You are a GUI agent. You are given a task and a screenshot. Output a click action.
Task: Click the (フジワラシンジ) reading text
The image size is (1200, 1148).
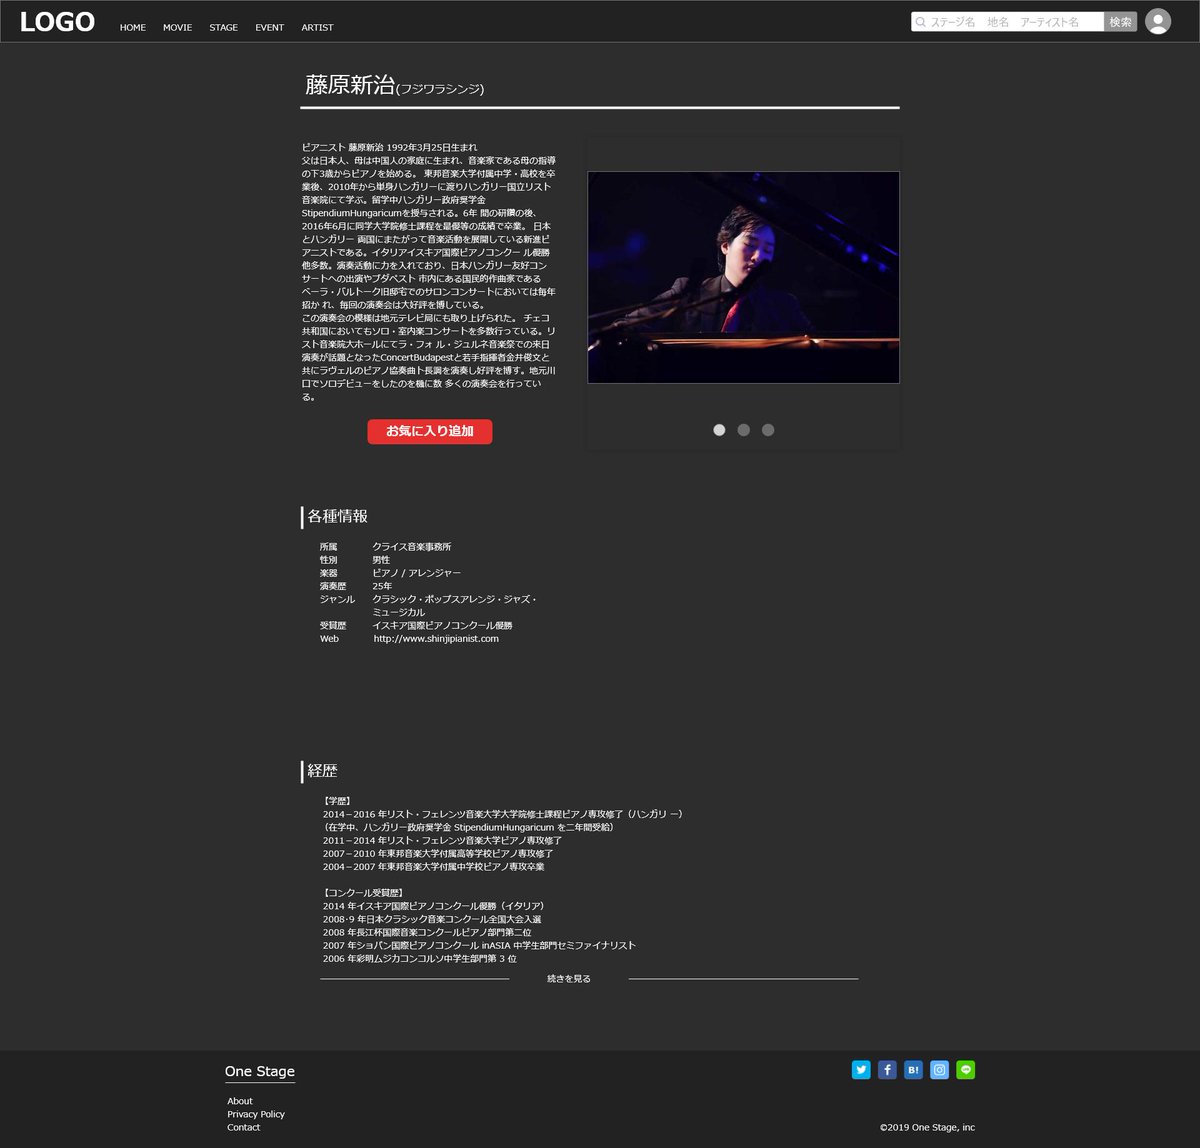coord(440,89)
